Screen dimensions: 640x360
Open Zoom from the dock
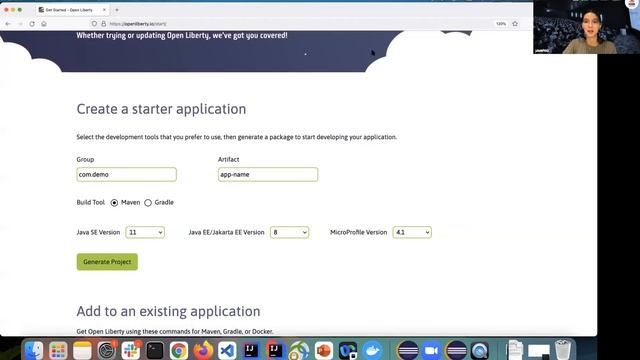pyautogui.click(x=431, y=351)
